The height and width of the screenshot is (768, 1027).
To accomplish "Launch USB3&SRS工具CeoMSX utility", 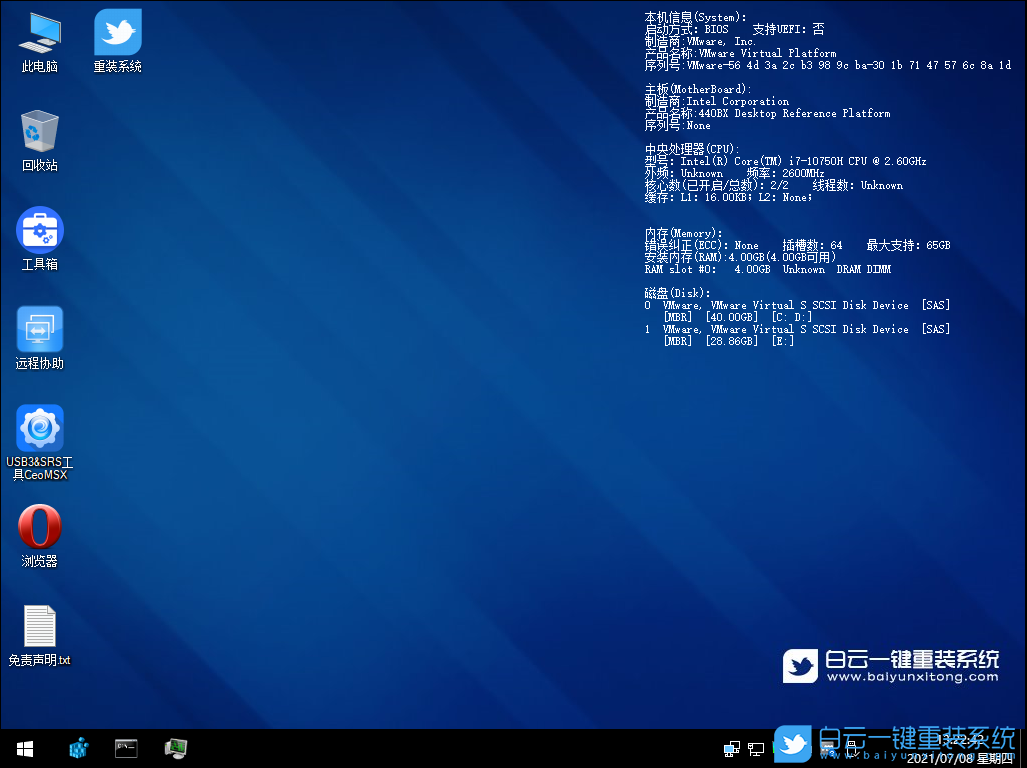I will coord(39,428).
